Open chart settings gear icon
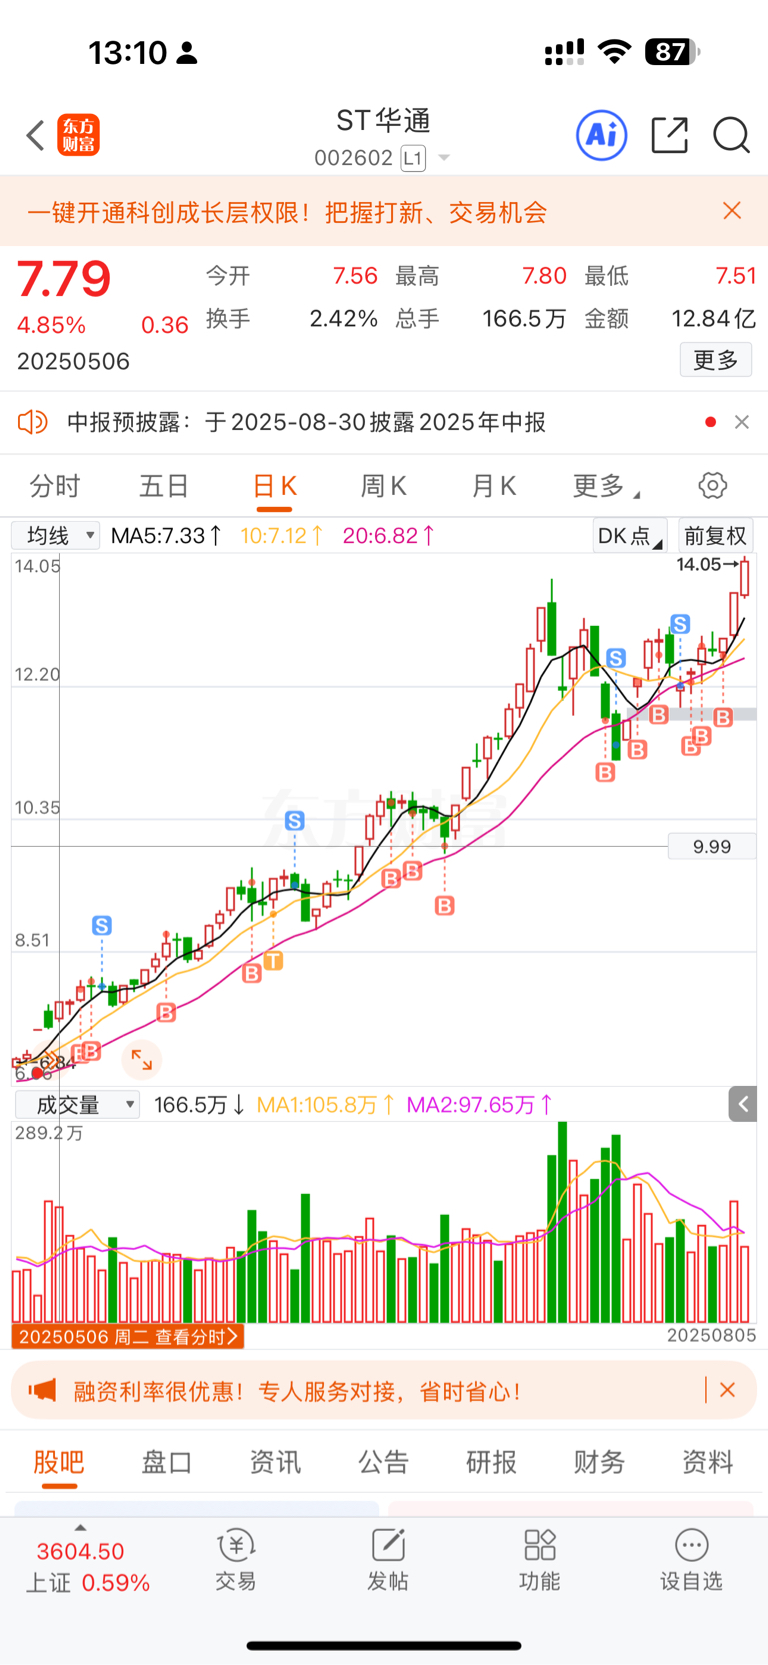The width and height of the screenshot is (768, 1665). (x=713, y=486)
